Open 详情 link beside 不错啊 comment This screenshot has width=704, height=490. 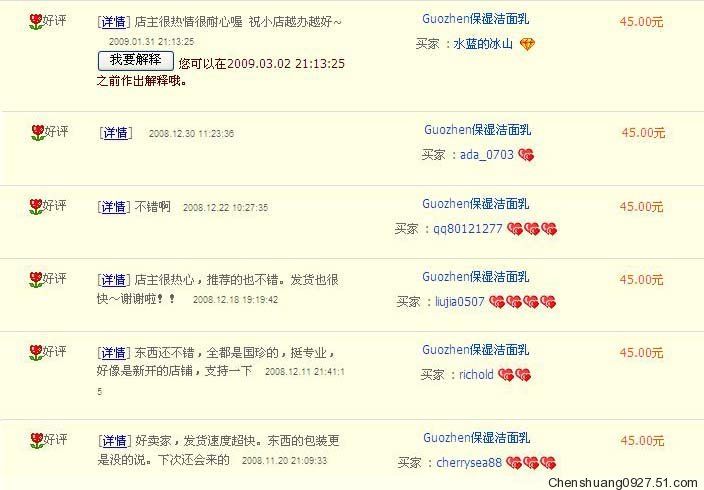pyautogui.click(x=114, y=207)
